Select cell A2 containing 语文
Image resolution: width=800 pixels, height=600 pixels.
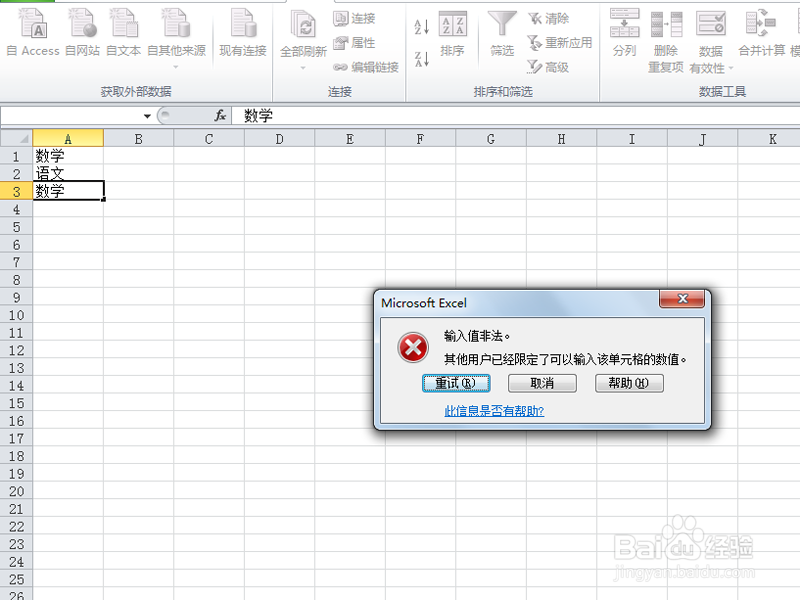68,173
